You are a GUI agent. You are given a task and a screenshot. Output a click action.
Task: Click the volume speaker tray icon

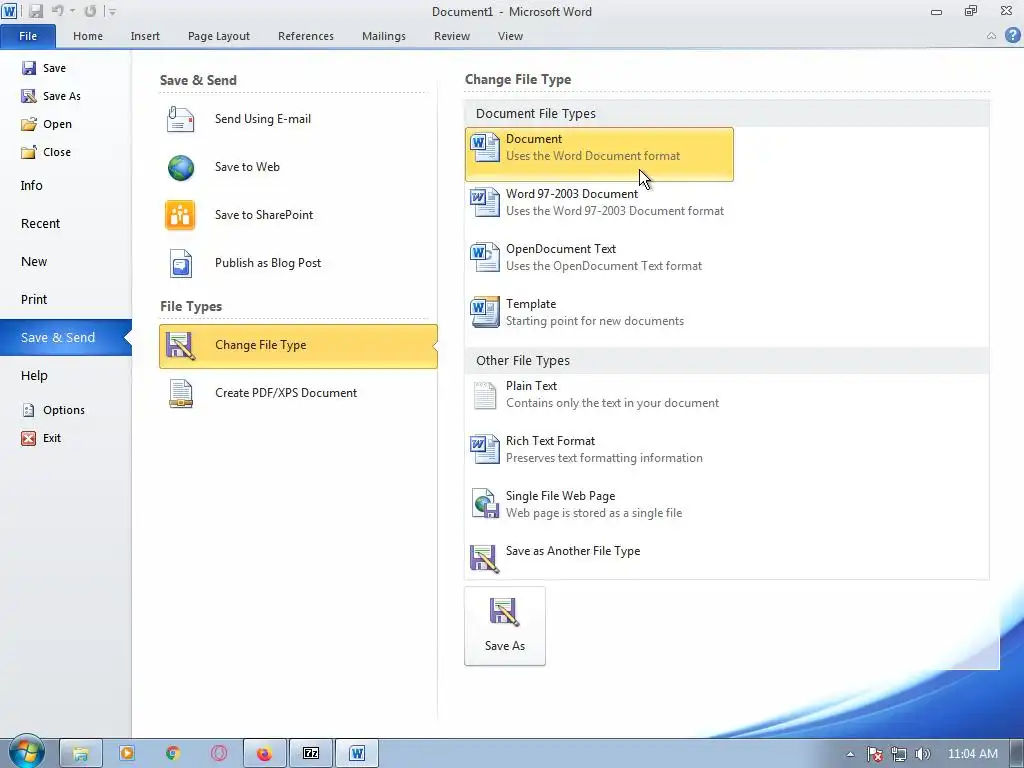click(923, 754)
